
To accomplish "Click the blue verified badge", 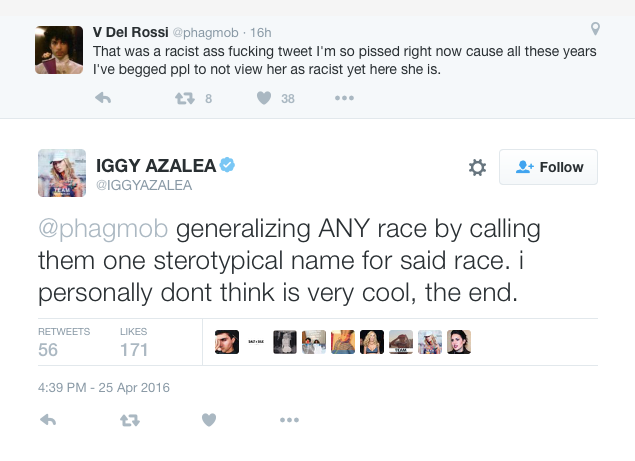I will coord(228,165).
